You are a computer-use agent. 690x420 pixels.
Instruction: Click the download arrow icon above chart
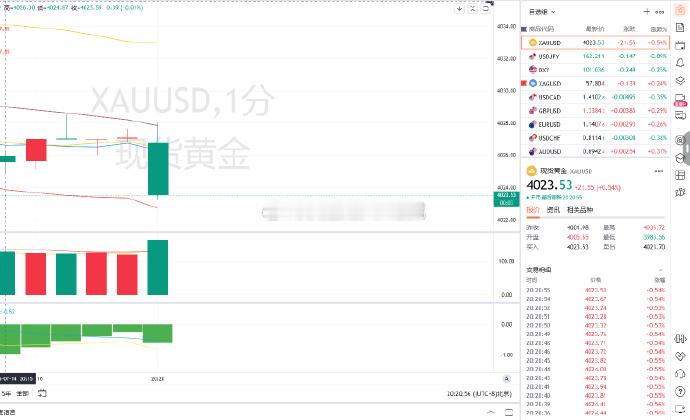(x=459, y=8)
